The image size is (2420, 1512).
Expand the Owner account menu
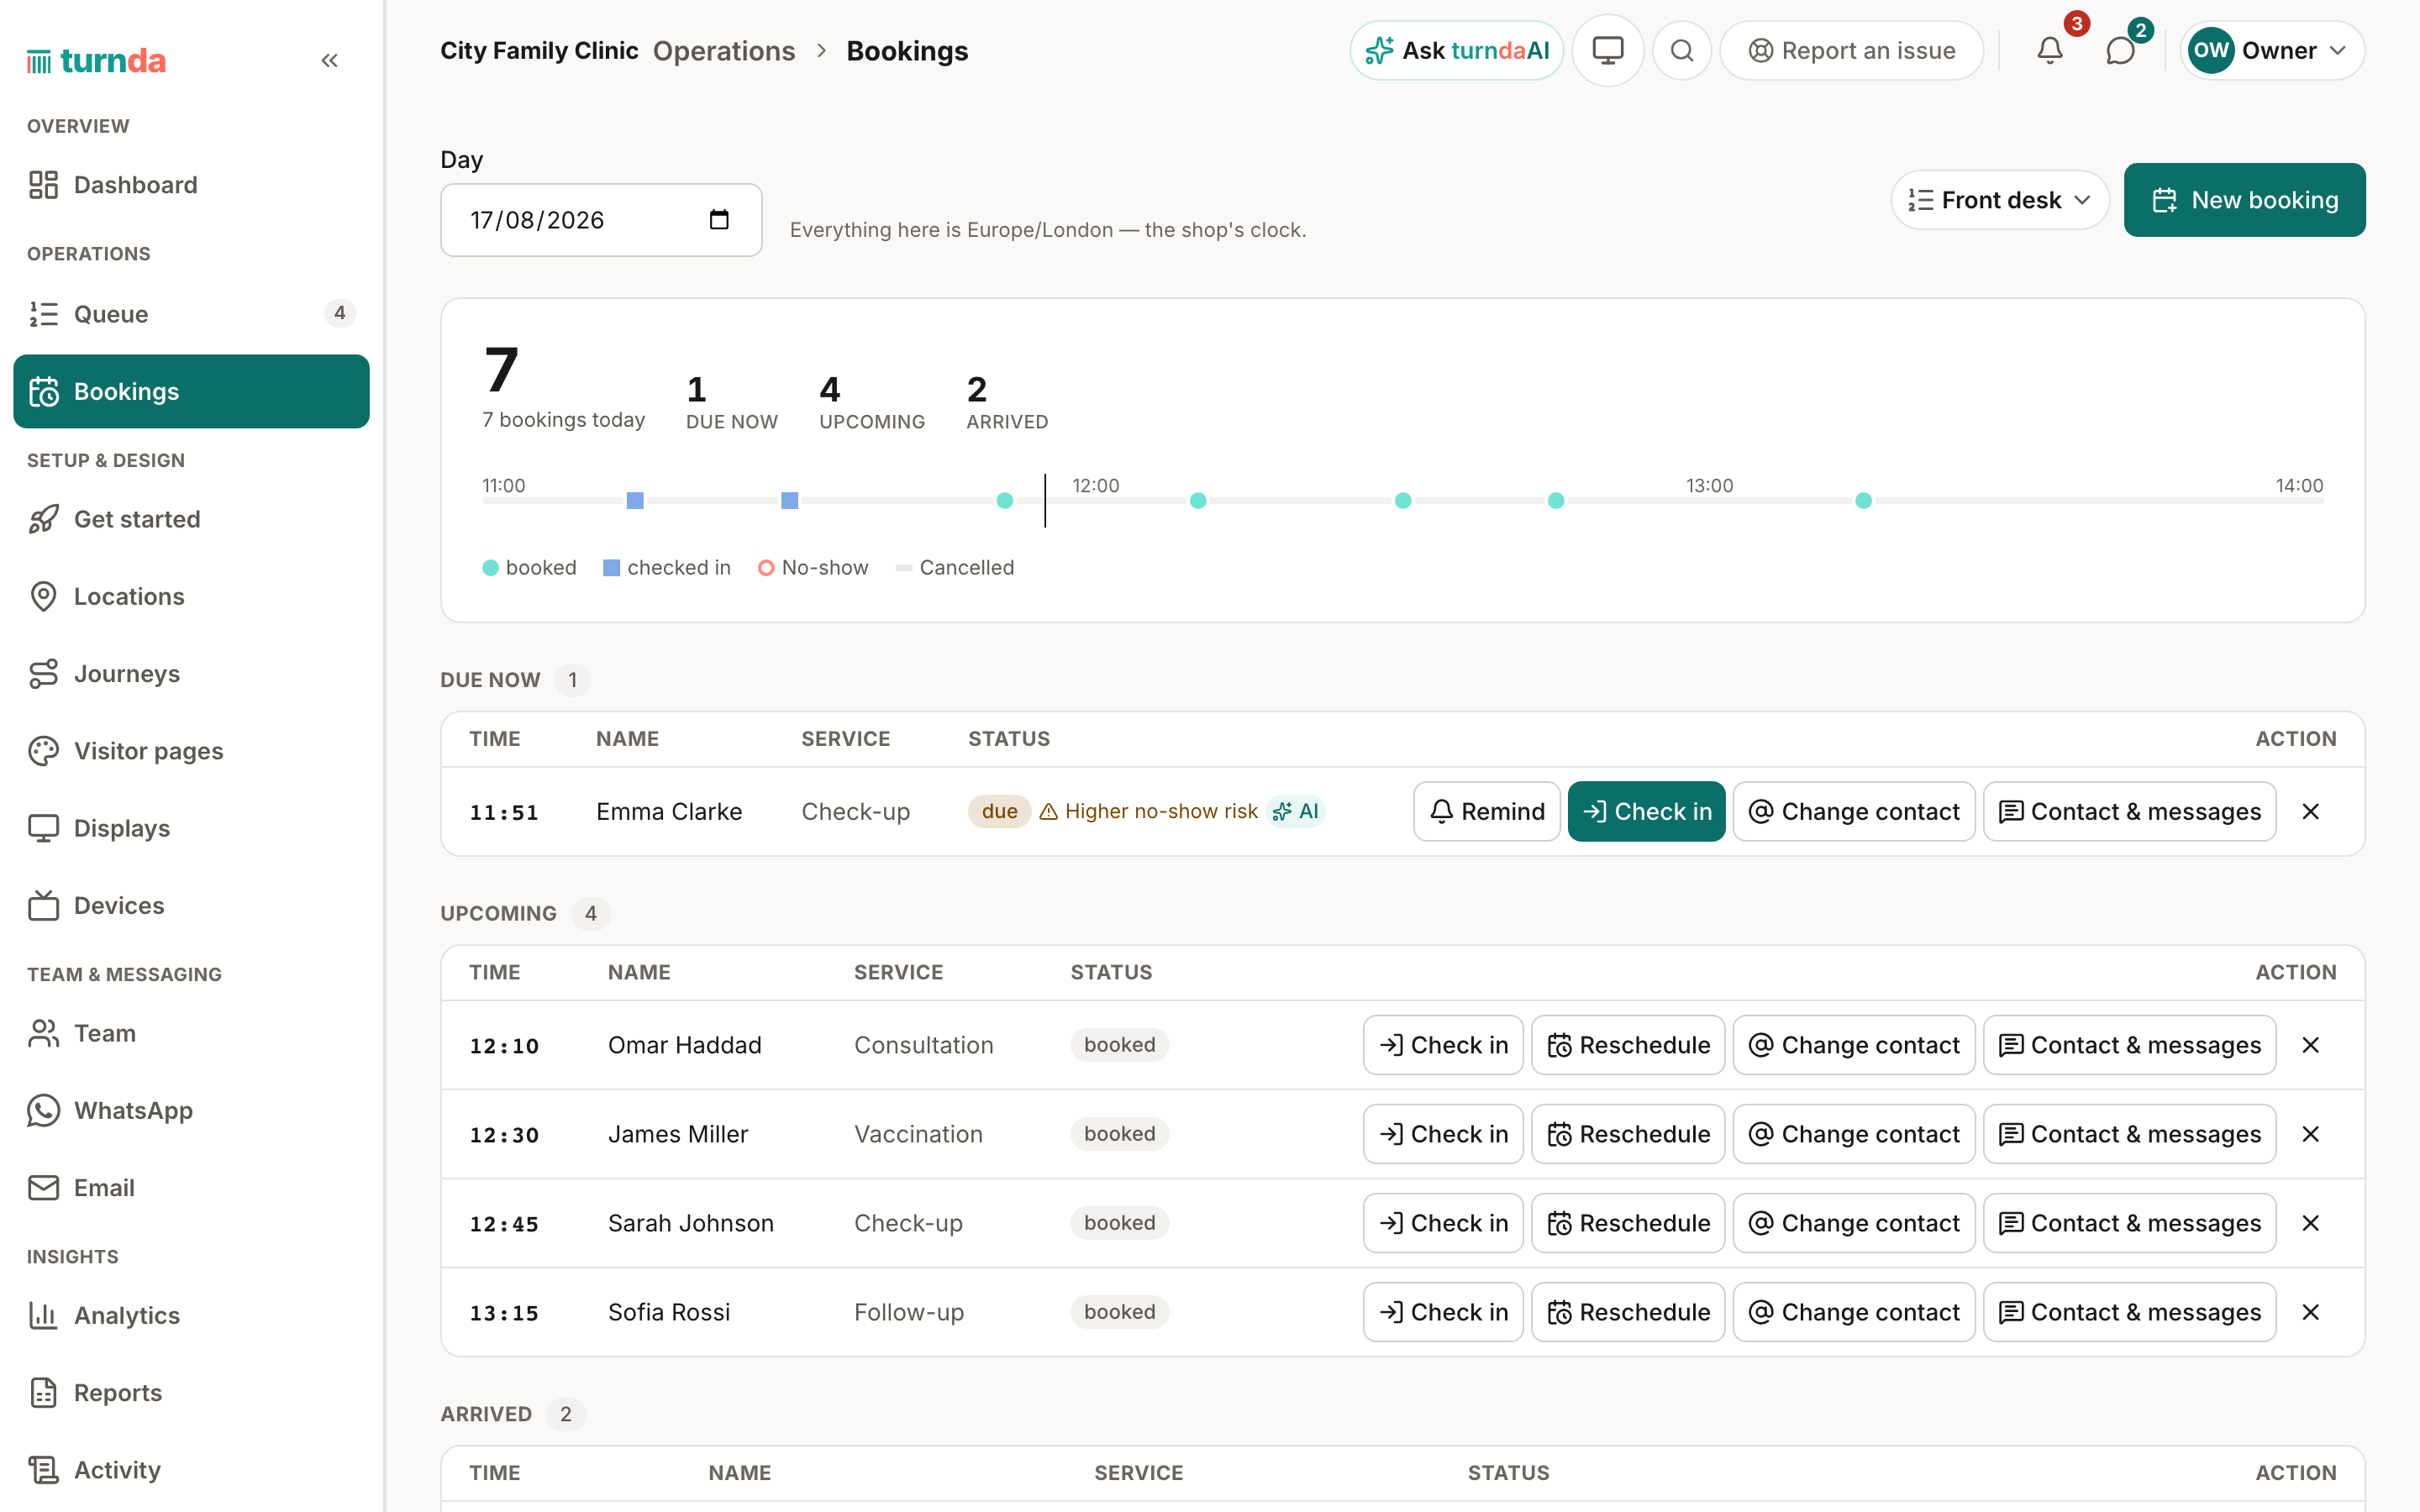[2272, 50]
